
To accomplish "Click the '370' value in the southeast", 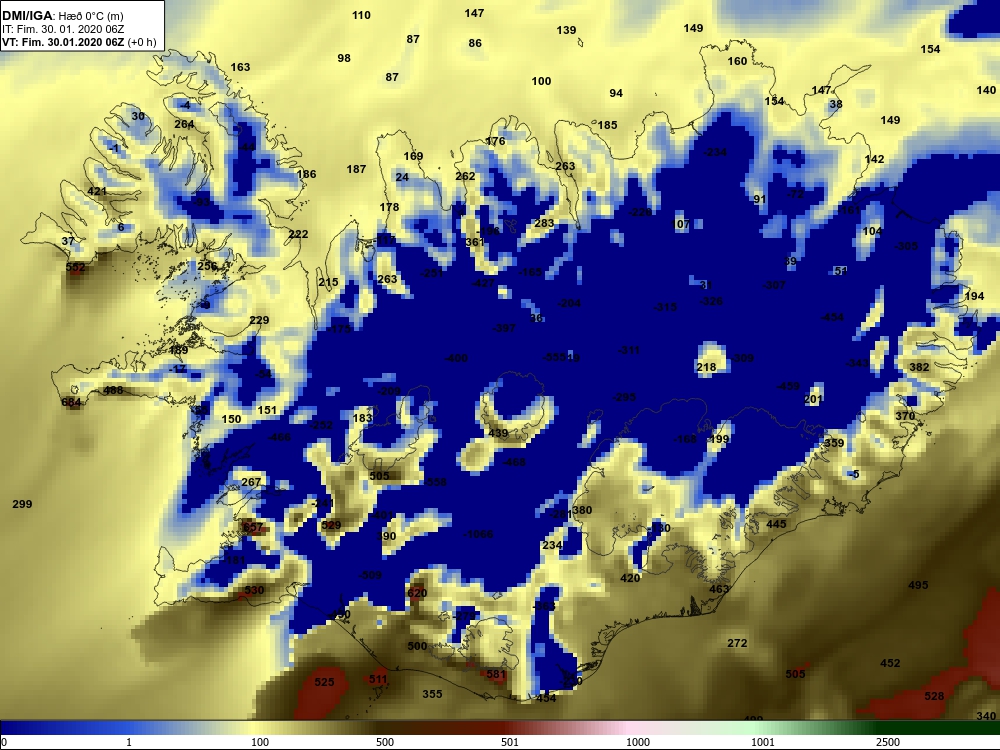I will [x=905, y=416].
